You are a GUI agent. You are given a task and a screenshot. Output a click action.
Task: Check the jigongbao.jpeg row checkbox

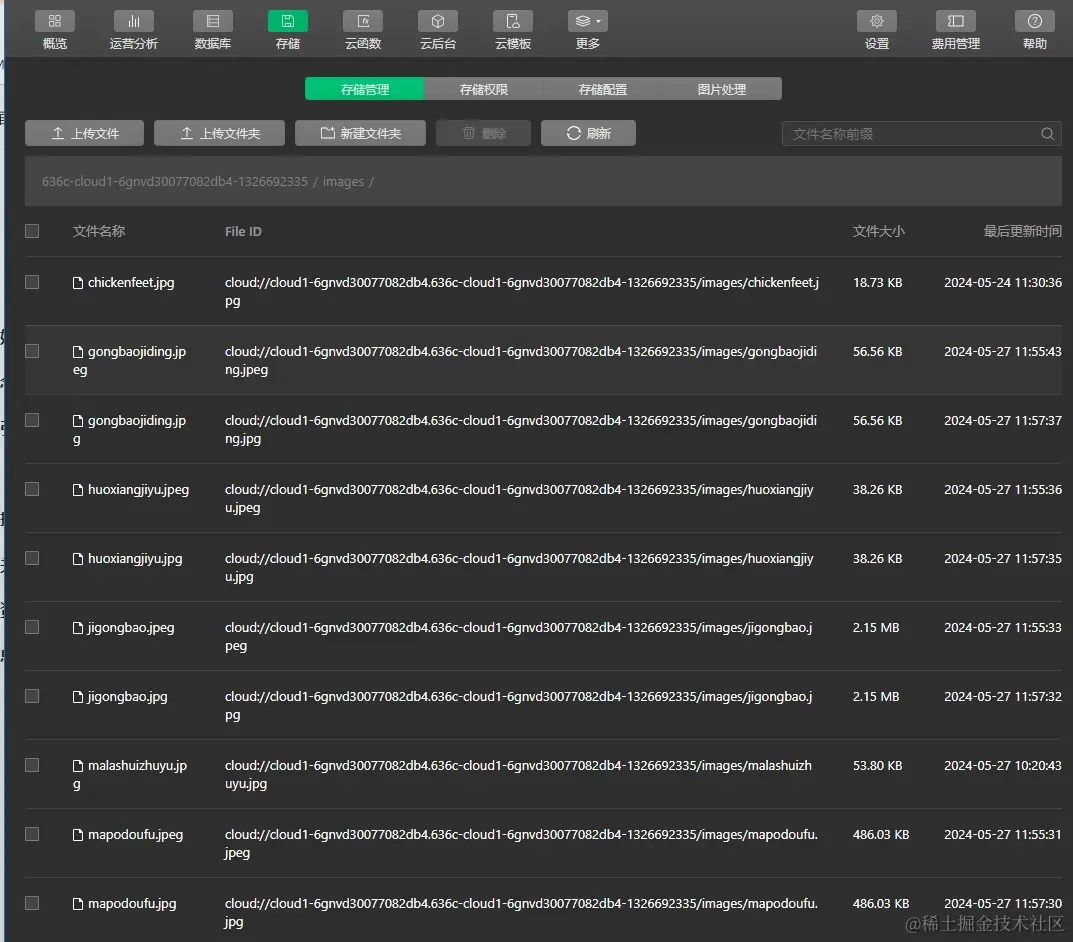(32, 627)
